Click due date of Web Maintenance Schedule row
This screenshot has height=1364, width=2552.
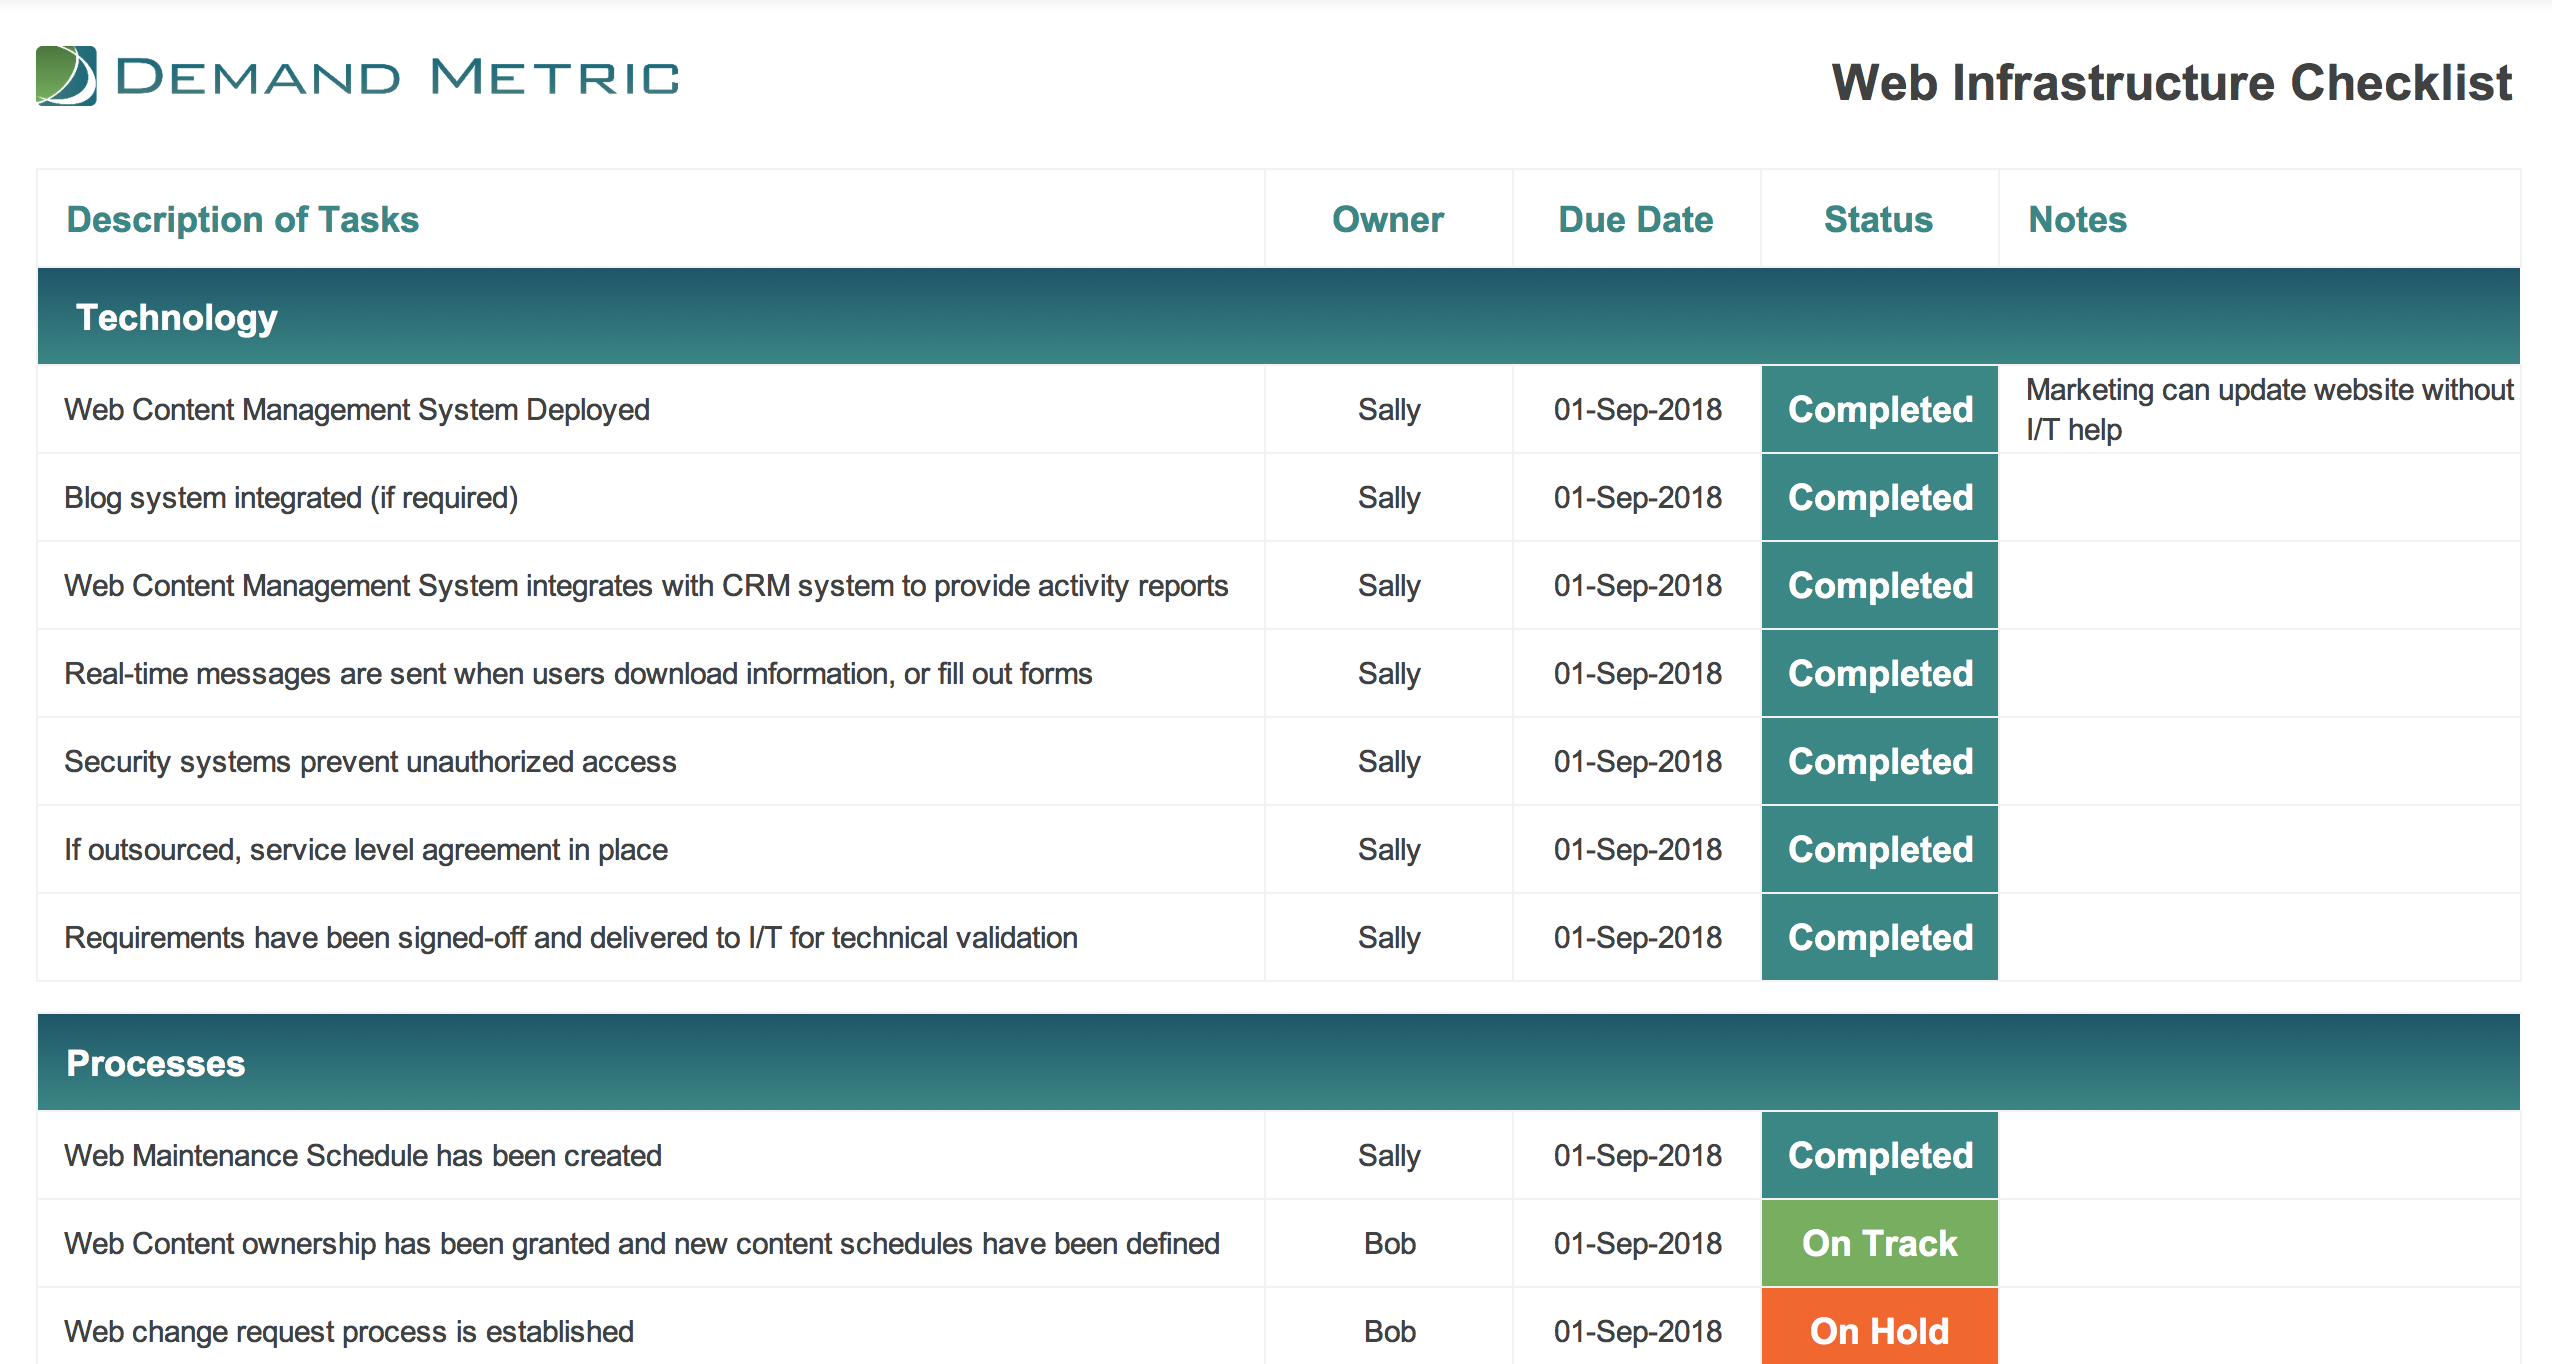point(1637,1155)
